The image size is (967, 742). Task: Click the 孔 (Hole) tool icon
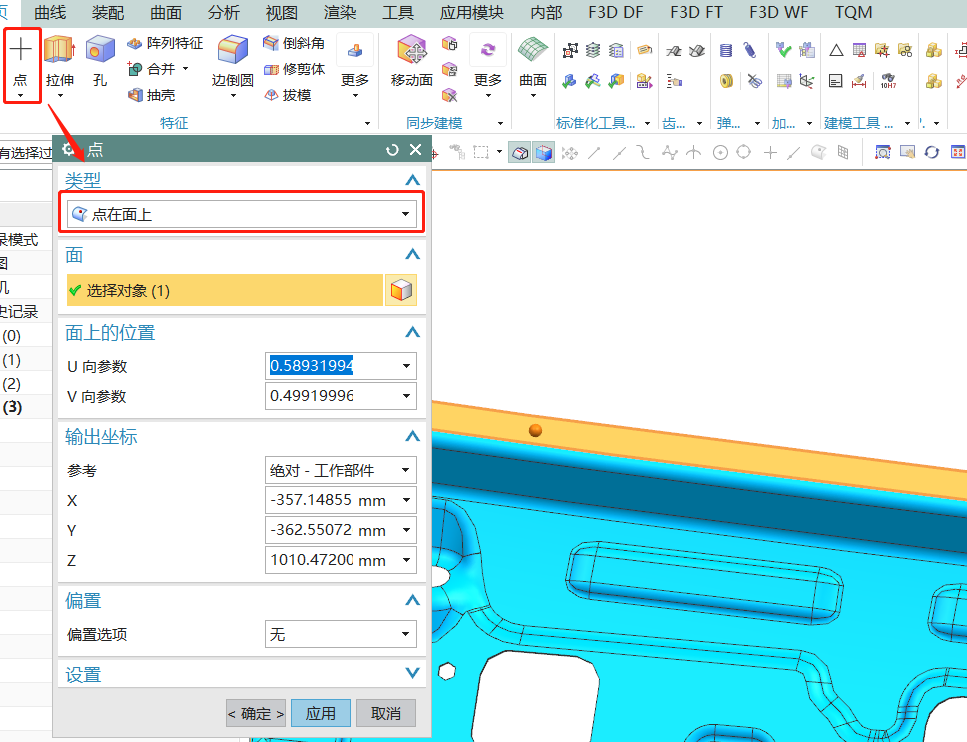(x=100, y=50)
